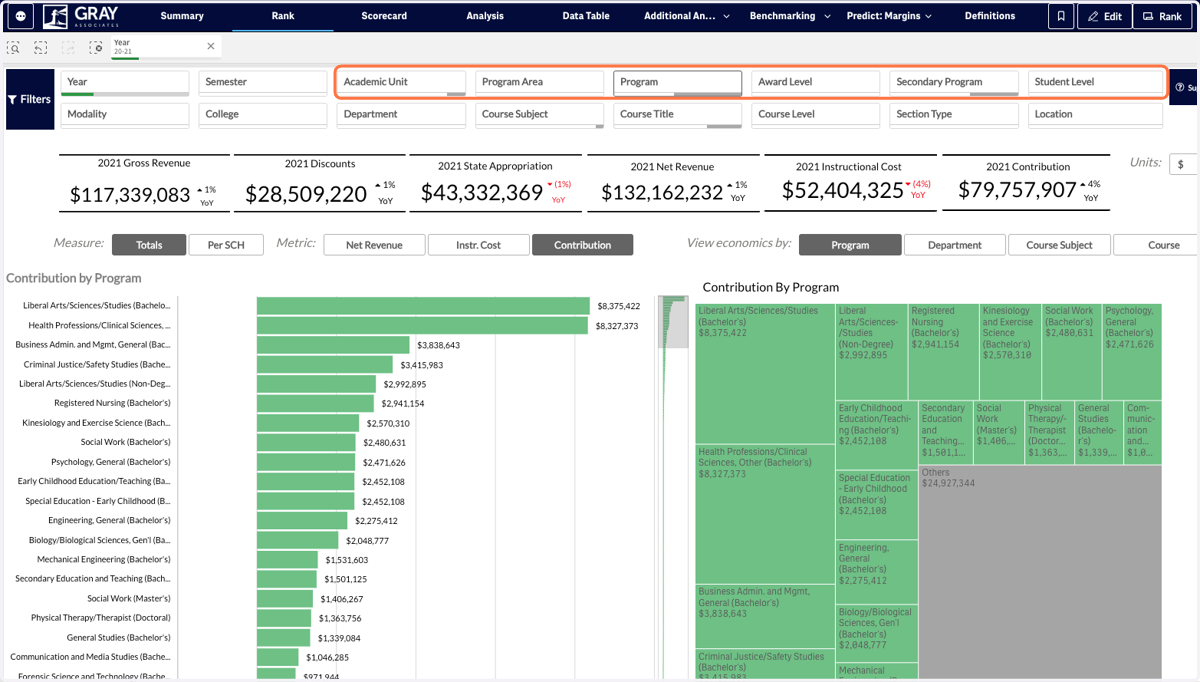Select the Liberal Arts/Sciences/Studies (Bachelor's) bar
Screen dimensions: 1200x682
click(x=423, y=306)
